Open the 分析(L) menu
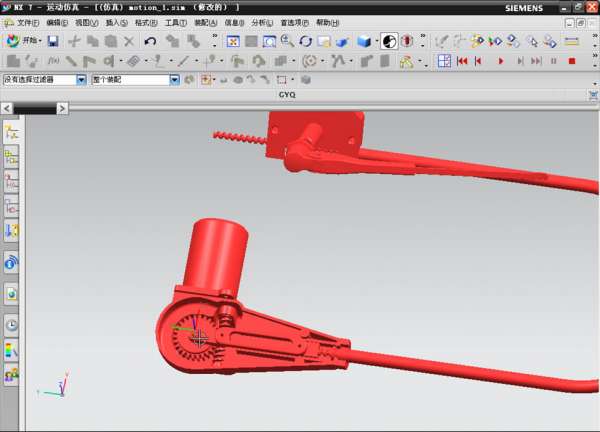 [262, 23]
